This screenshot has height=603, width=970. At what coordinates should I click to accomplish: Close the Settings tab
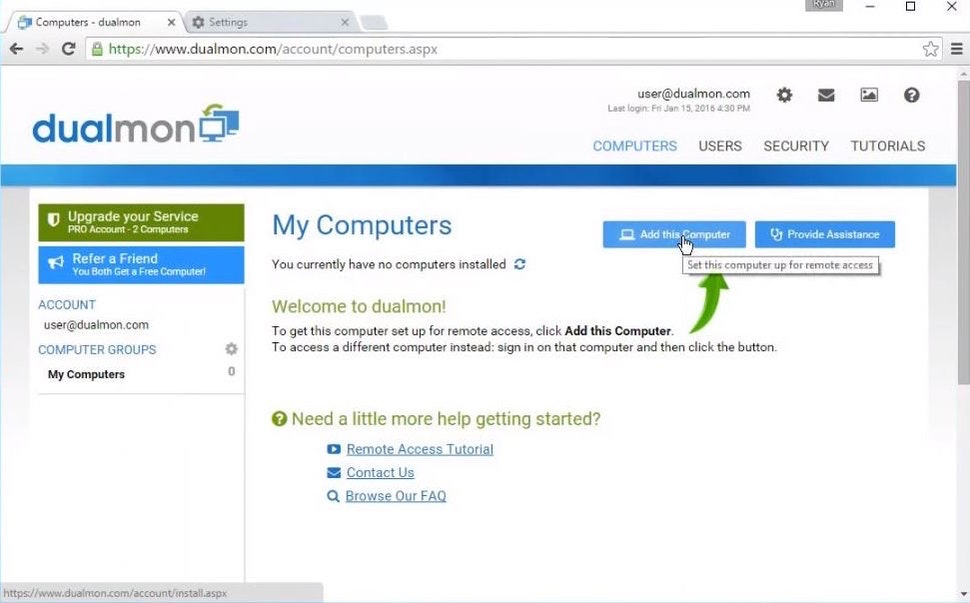tap(345, 22)
